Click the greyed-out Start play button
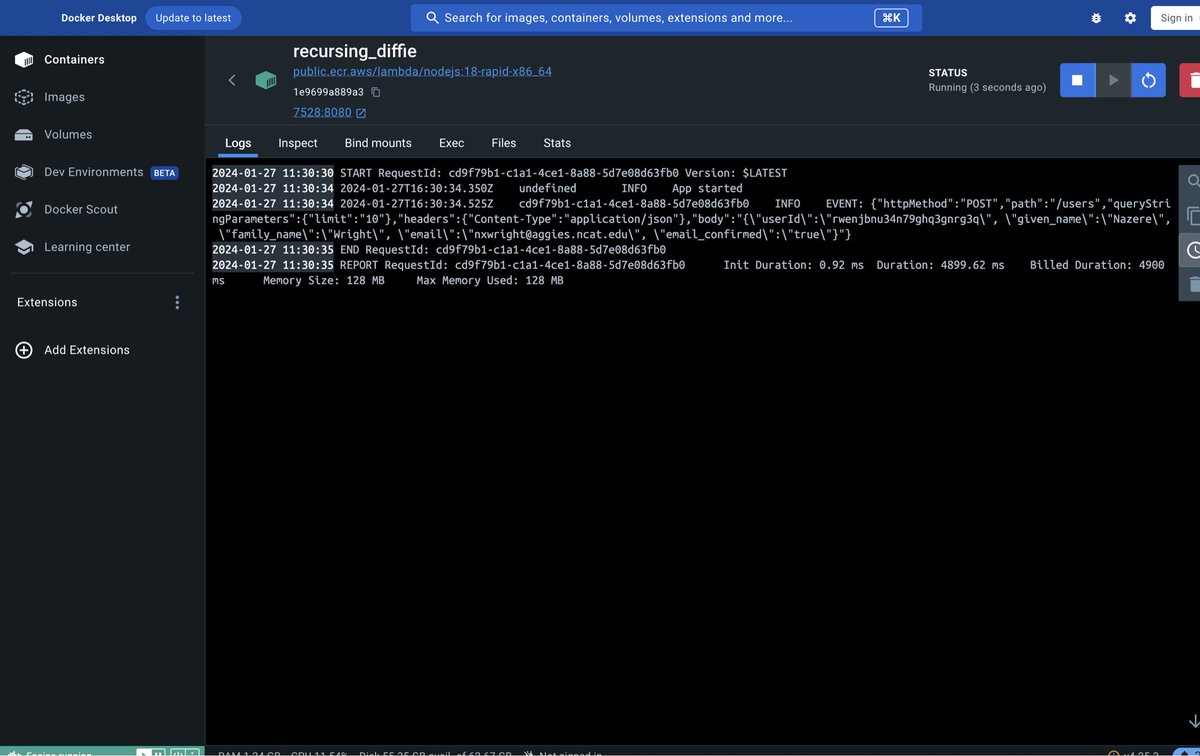 1113,80
